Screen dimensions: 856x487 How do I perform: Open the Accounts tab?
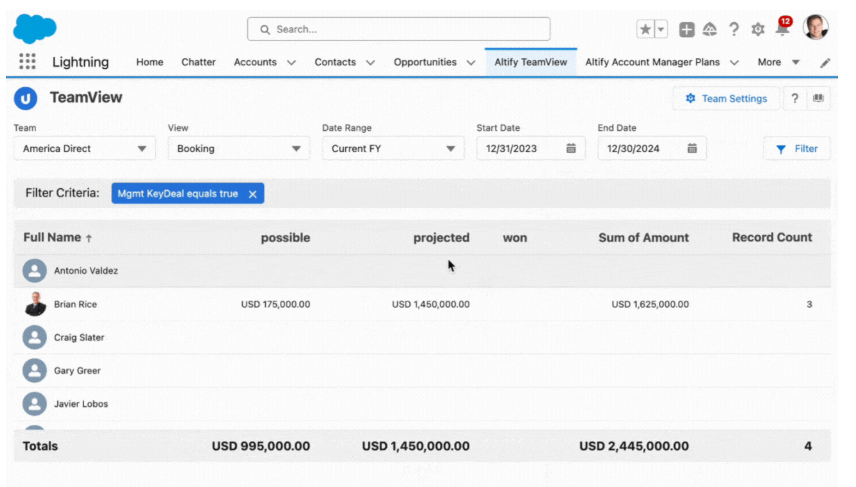click(x=255, y=62)
